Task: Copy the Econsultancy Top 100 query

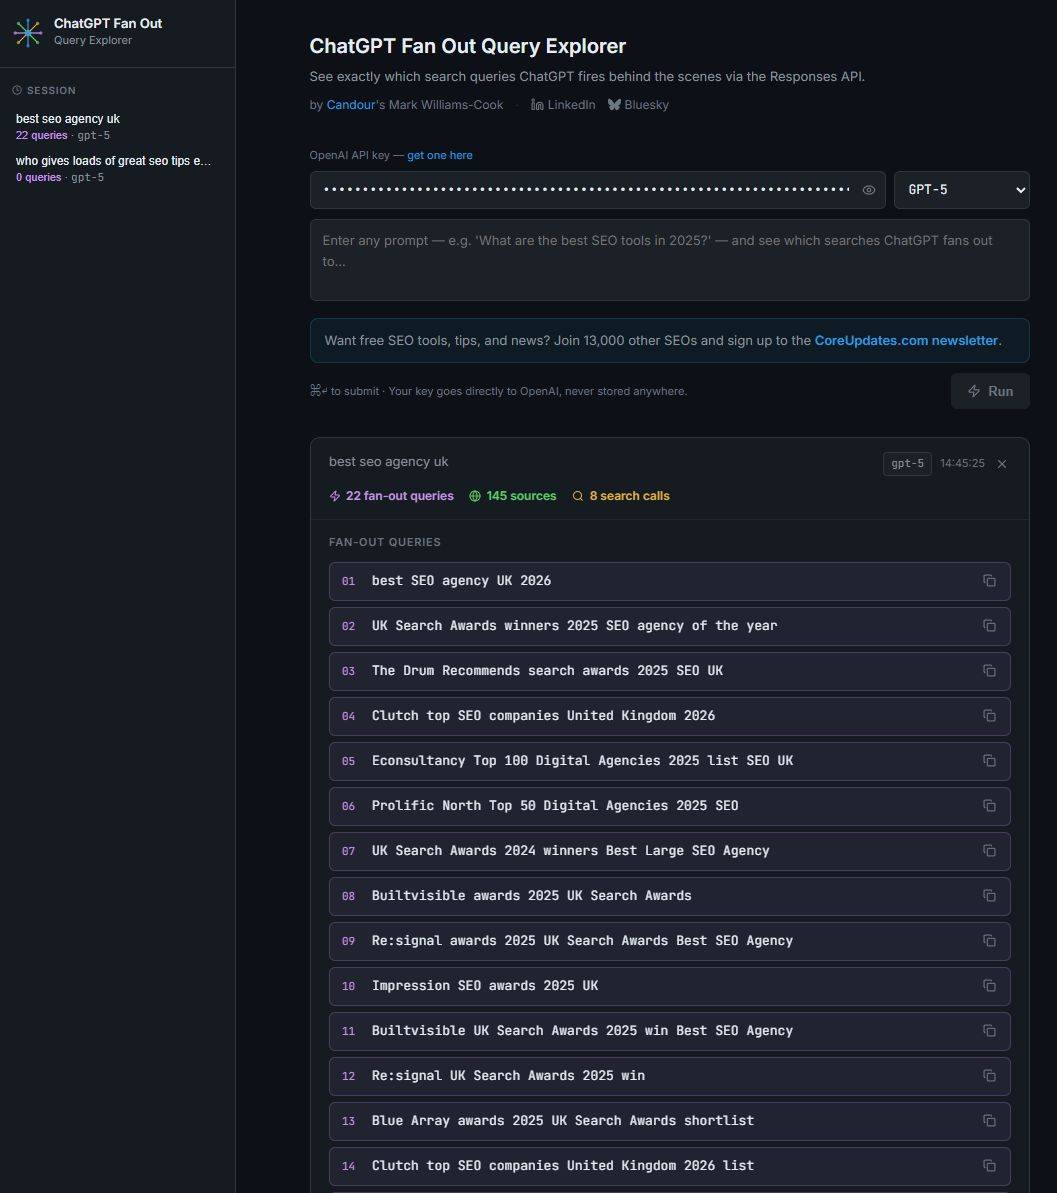Action: tap(989, 761)
